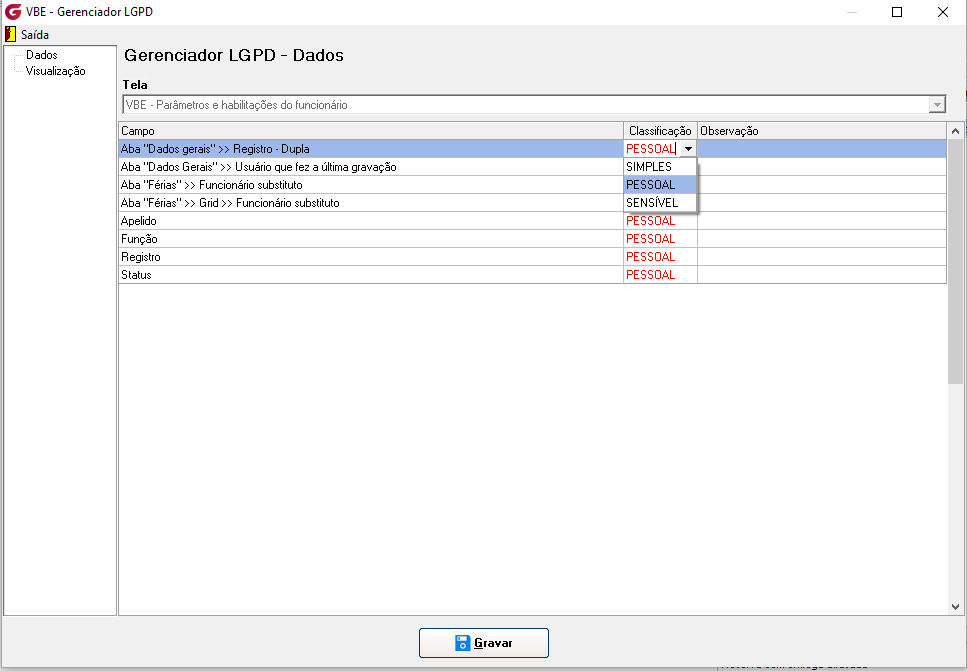
Task: Select Visualização in the left tree
Action: (56, 71)
